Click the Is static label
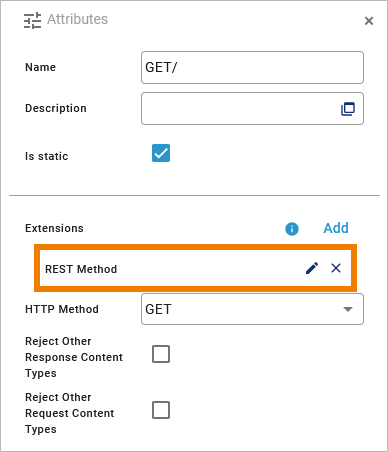The width and height of the screenshot is (388, 452). click(x=47, y=156)
